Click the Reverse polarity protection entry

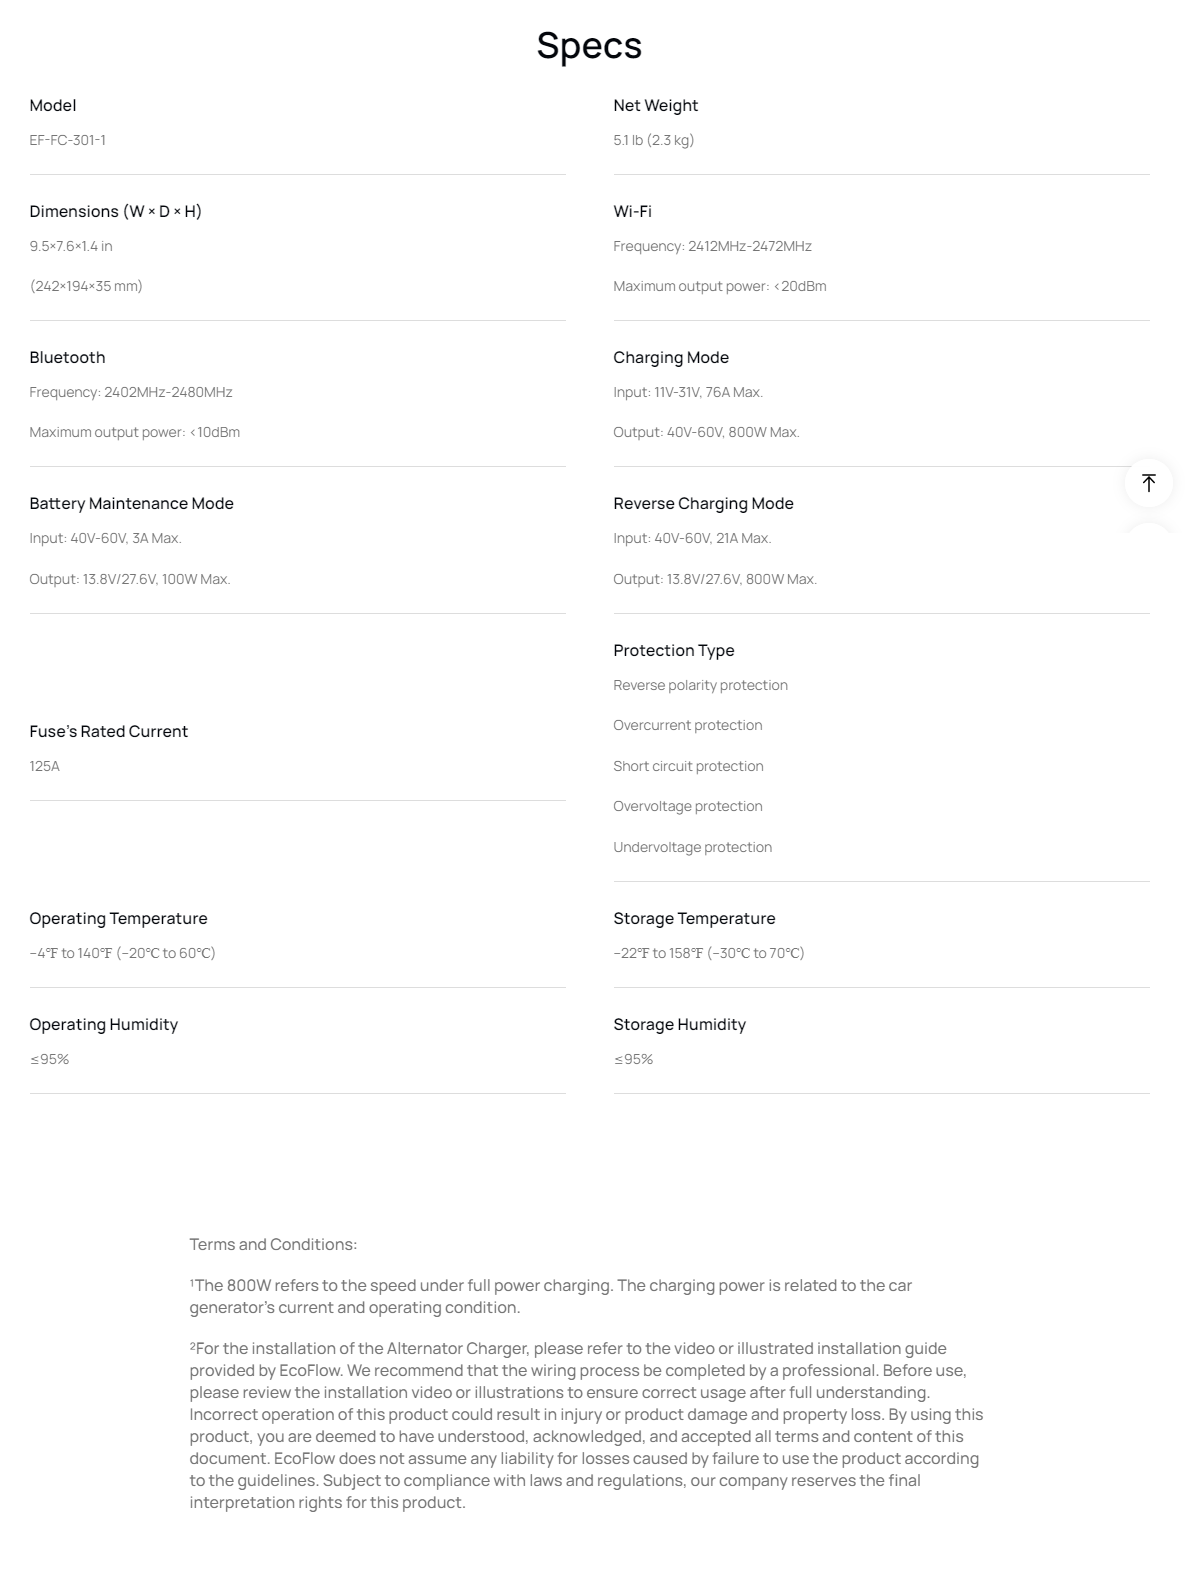(700, 686)
